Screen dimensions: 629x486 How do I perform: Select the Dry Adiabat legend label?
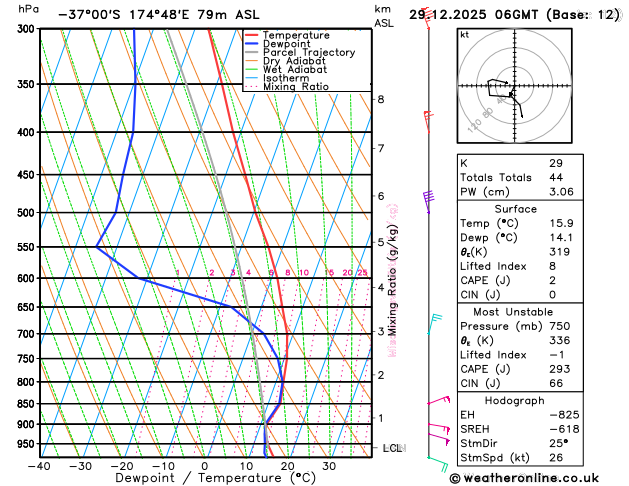(x=294, y=61)
